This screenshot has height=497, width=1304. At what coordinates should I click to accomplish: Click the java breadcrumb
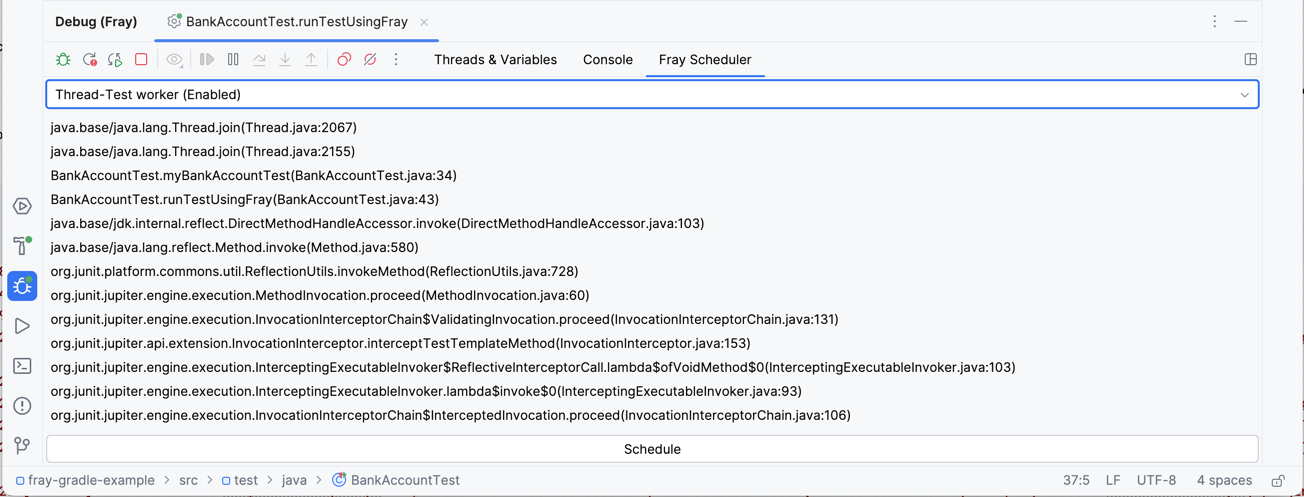[294, 480]
